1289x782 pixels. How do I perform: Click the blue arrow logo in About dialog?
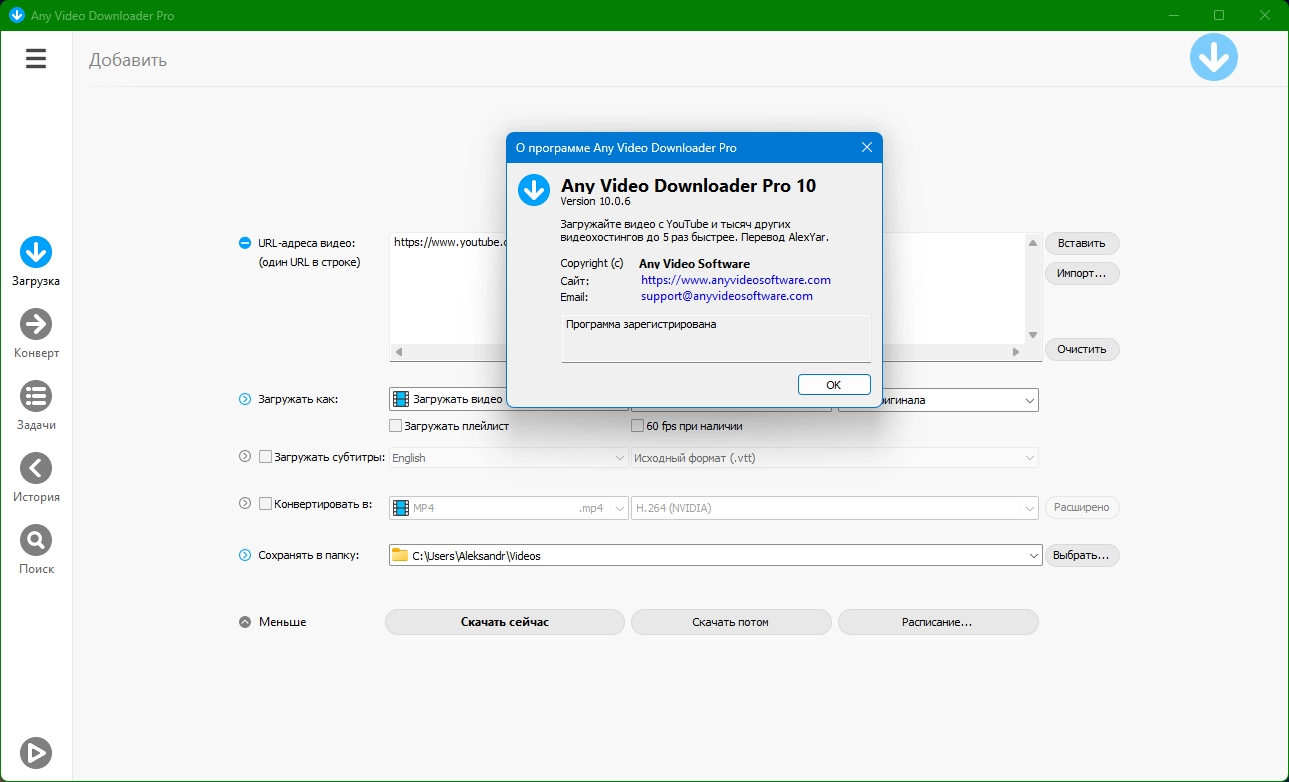(x=534, y=190)
